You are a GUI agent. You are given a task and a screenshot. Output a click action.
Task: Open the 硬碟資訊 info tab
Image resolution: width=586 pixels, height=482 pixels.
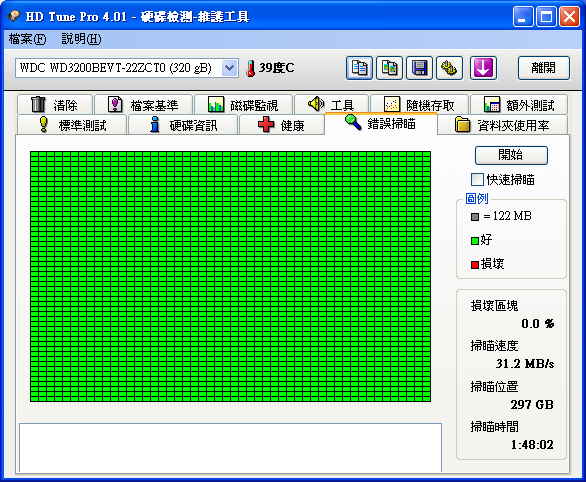click(183, 125)
